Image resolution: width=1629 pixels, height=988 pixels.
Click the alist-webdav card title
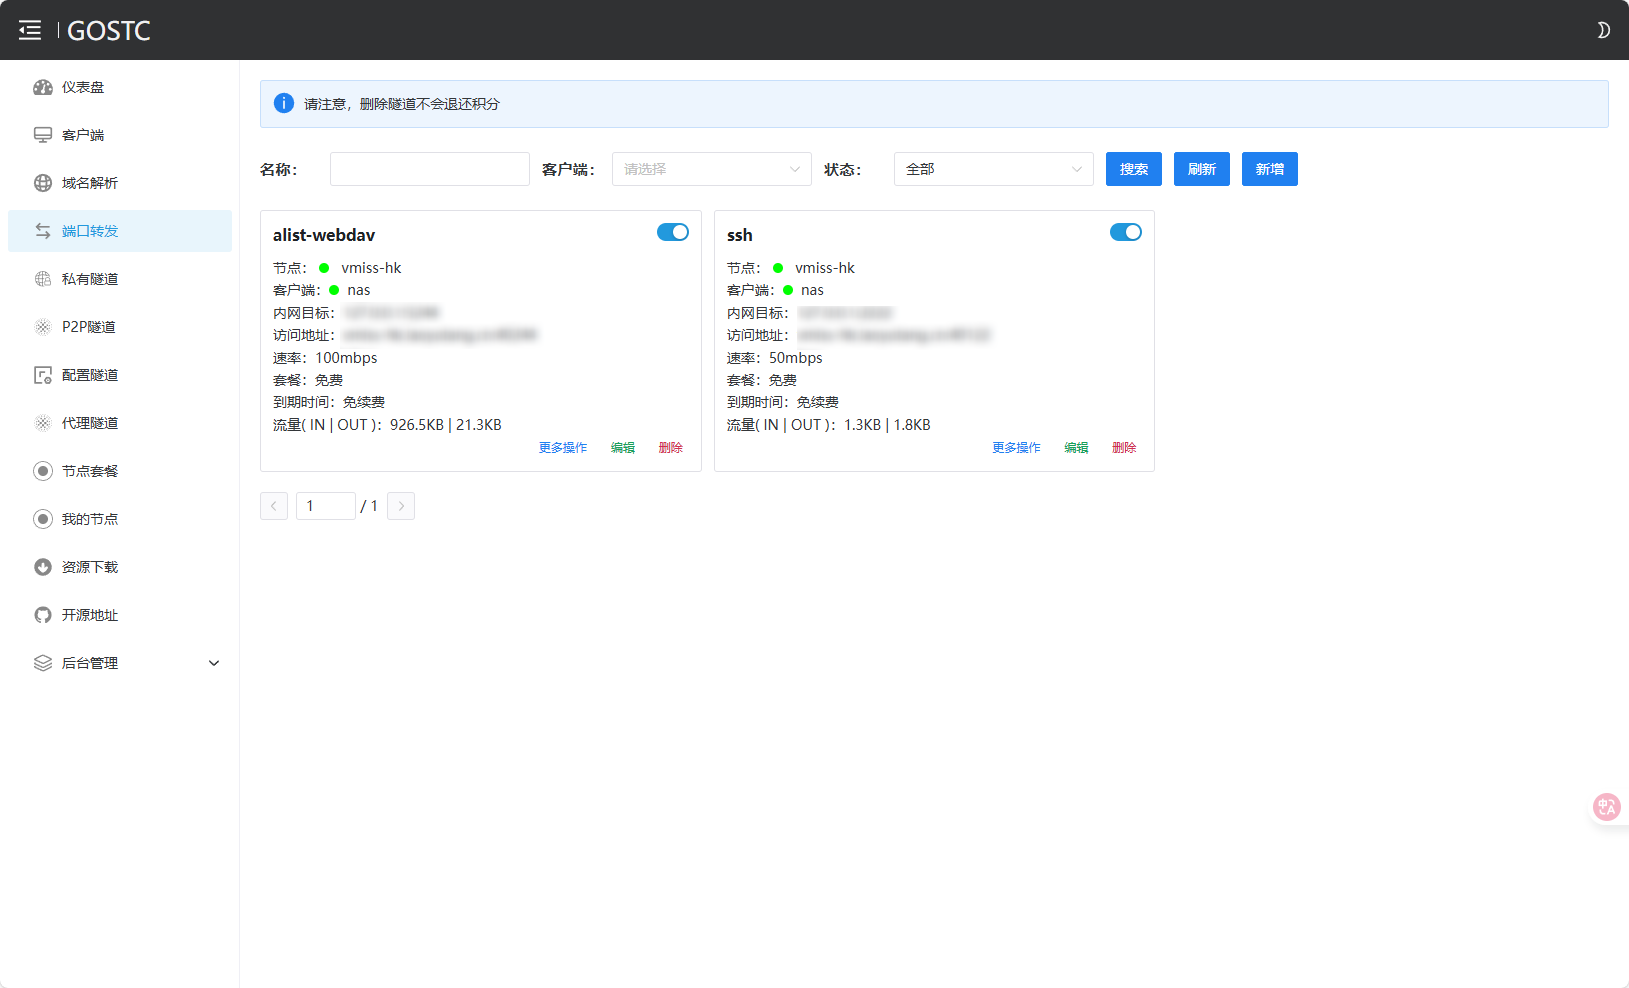324,235
